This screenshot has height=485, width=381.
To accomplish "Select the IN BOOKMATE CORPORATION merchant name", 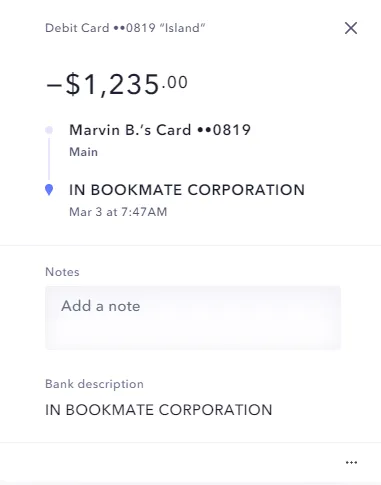I will (187, 190).
